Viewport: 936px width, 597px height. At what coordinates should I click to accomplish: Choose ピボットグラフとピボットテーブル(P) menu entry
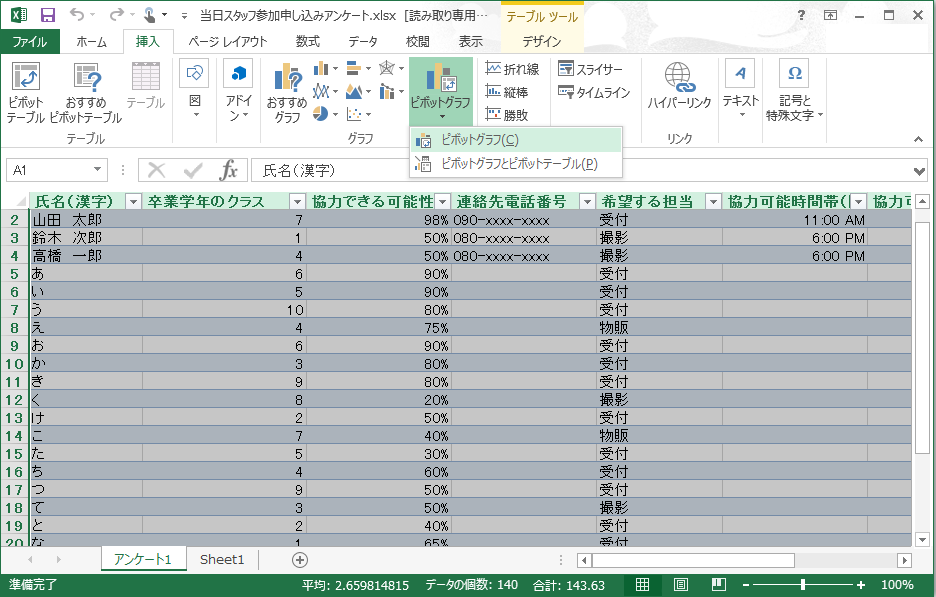[516, 164]
